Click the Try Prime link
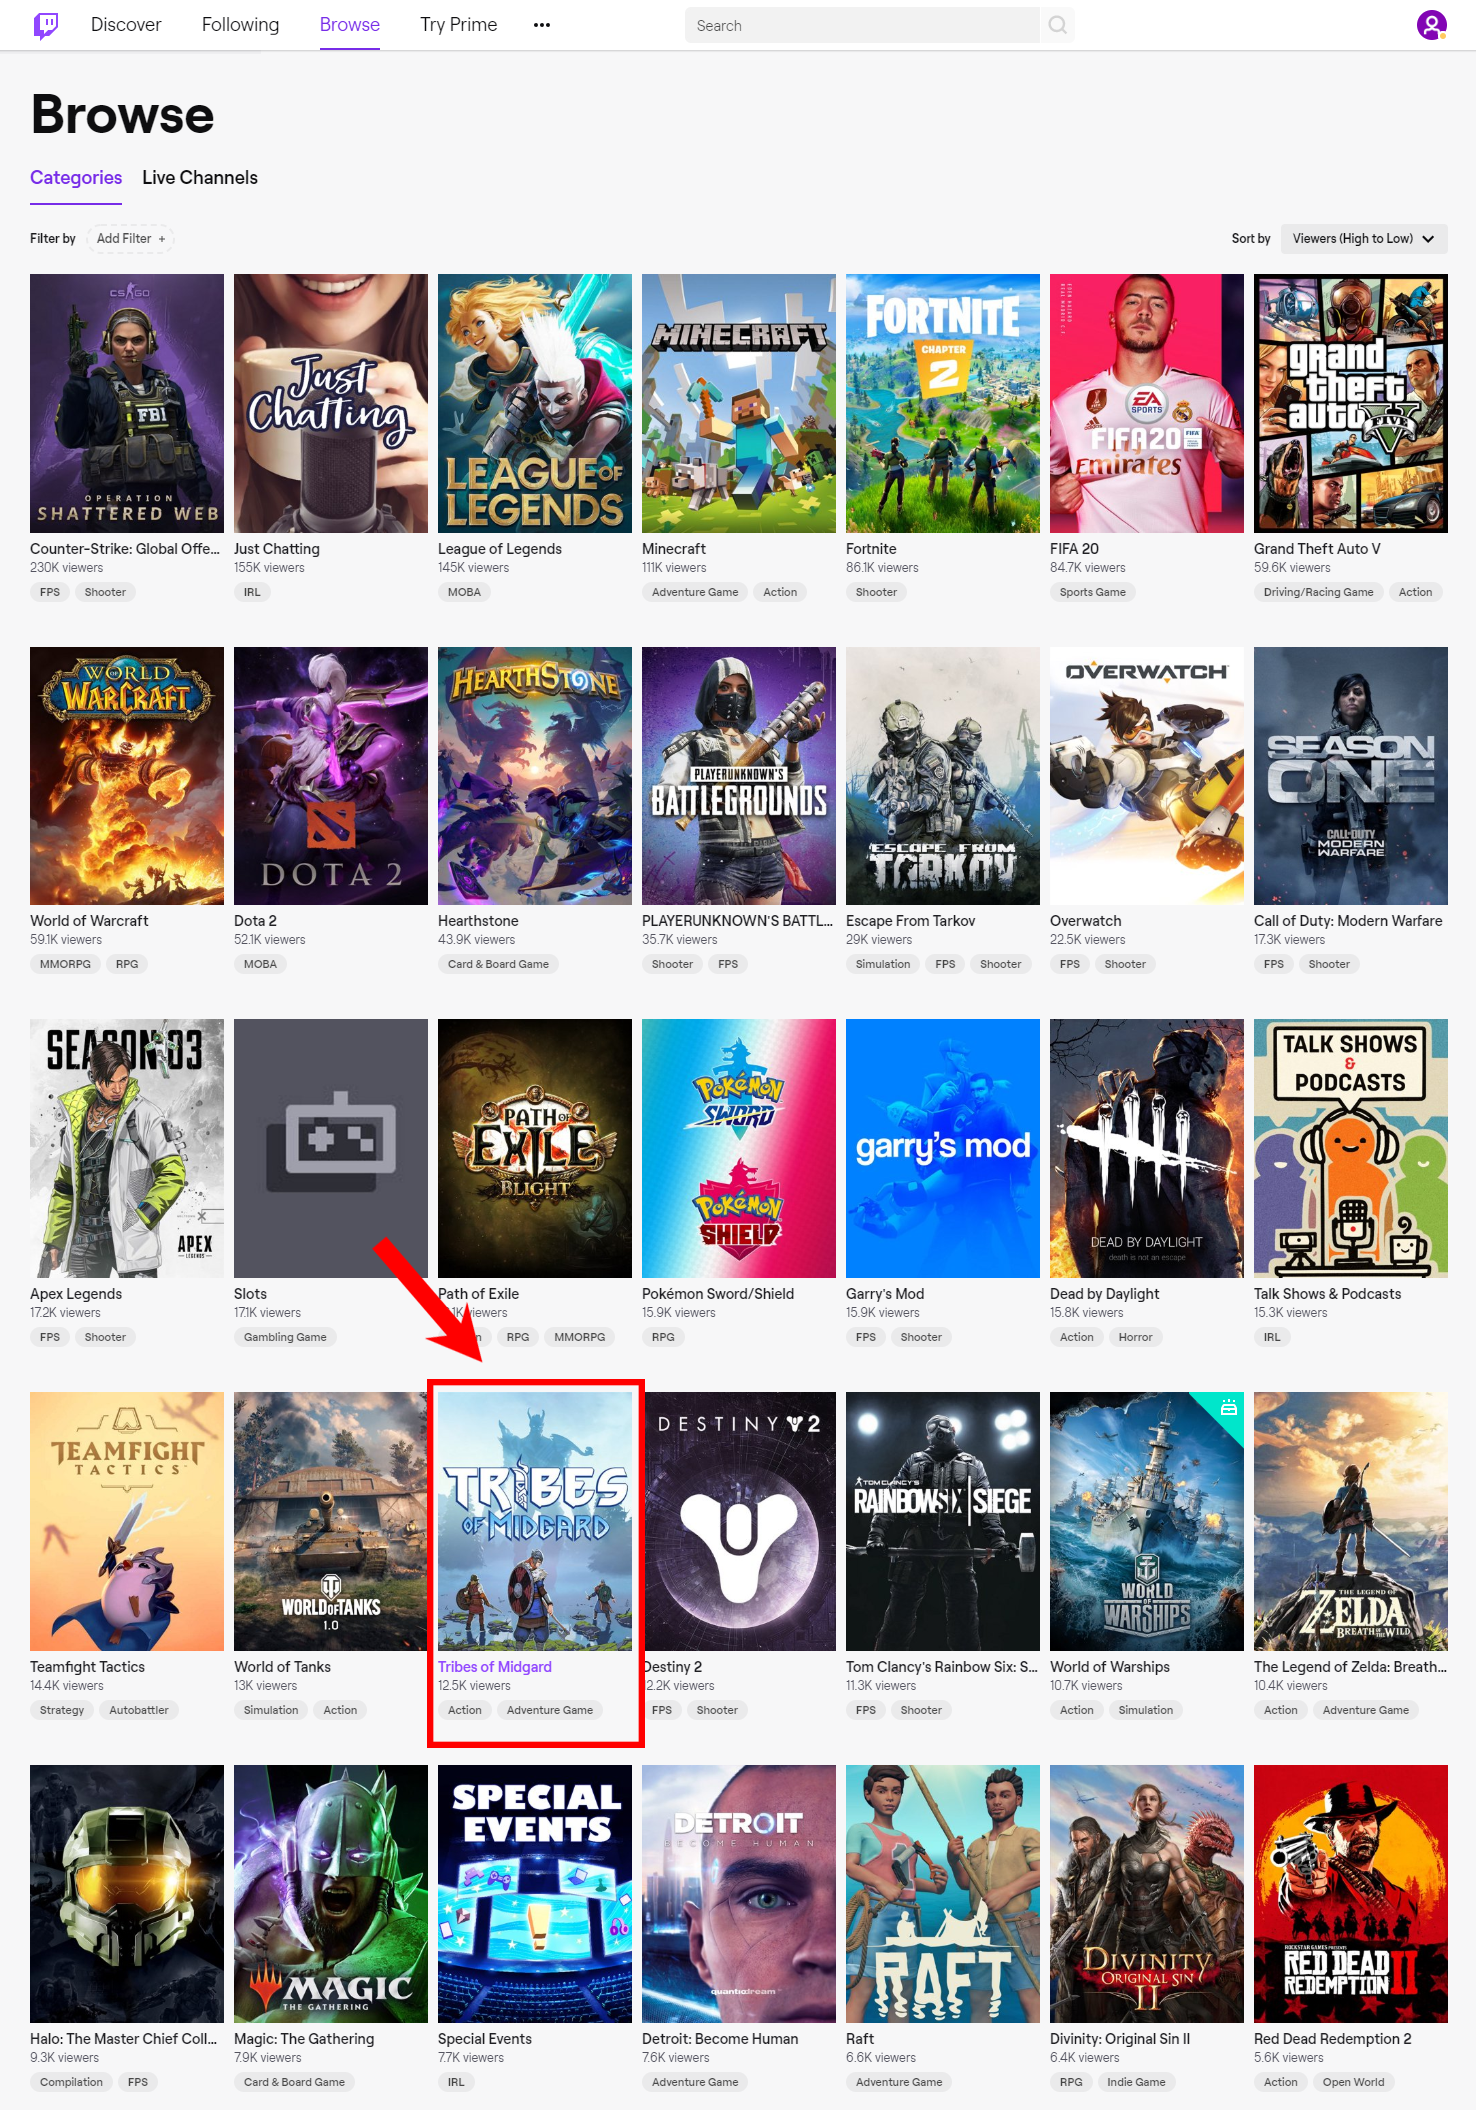1476x2110 pixels. tap(458, 25)
